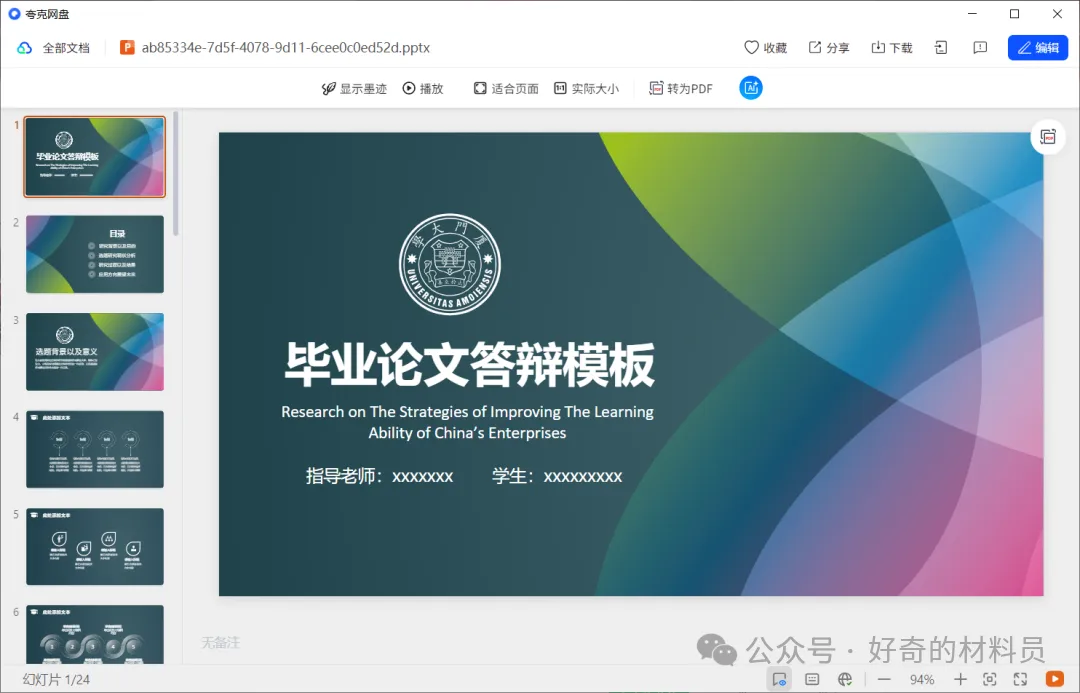The height and width of the screenshot is (693, 1080).
Task: Maximize the 夸克网盘 window
Action: [x=1015, y=14]
